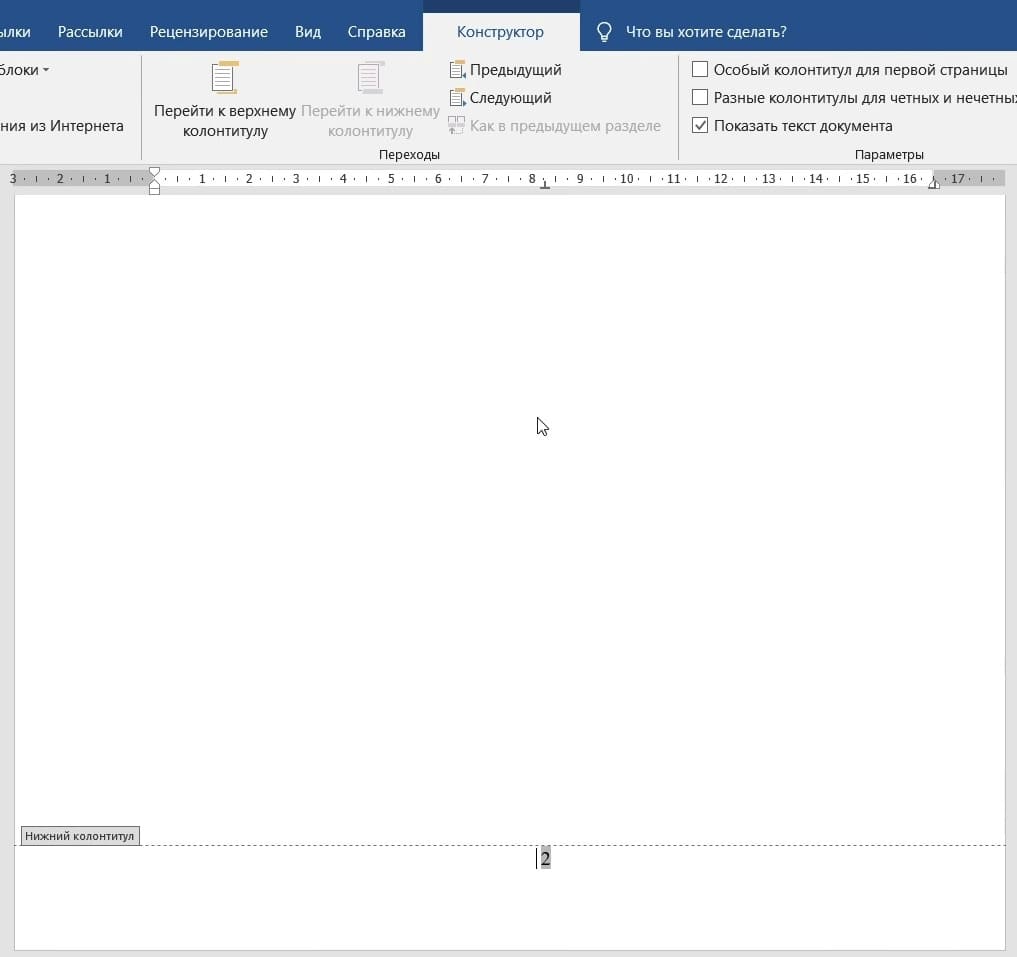Click the lightbulb Tell Me icon

(604, 32)
